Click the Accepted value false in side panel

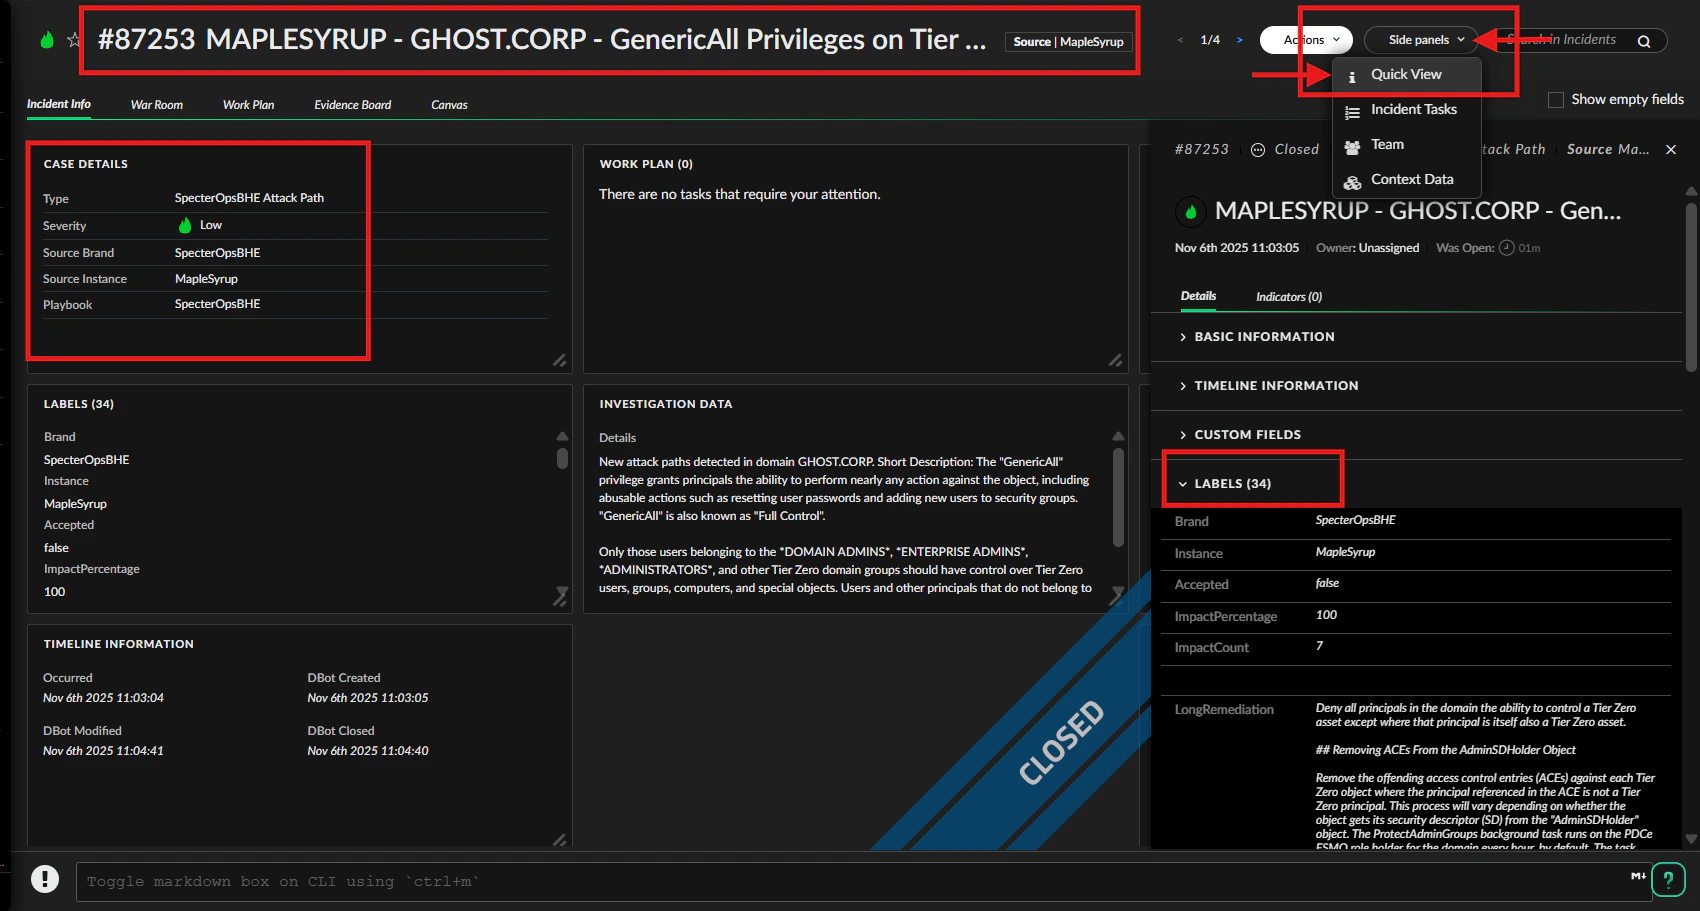[x=1327, y=583]
